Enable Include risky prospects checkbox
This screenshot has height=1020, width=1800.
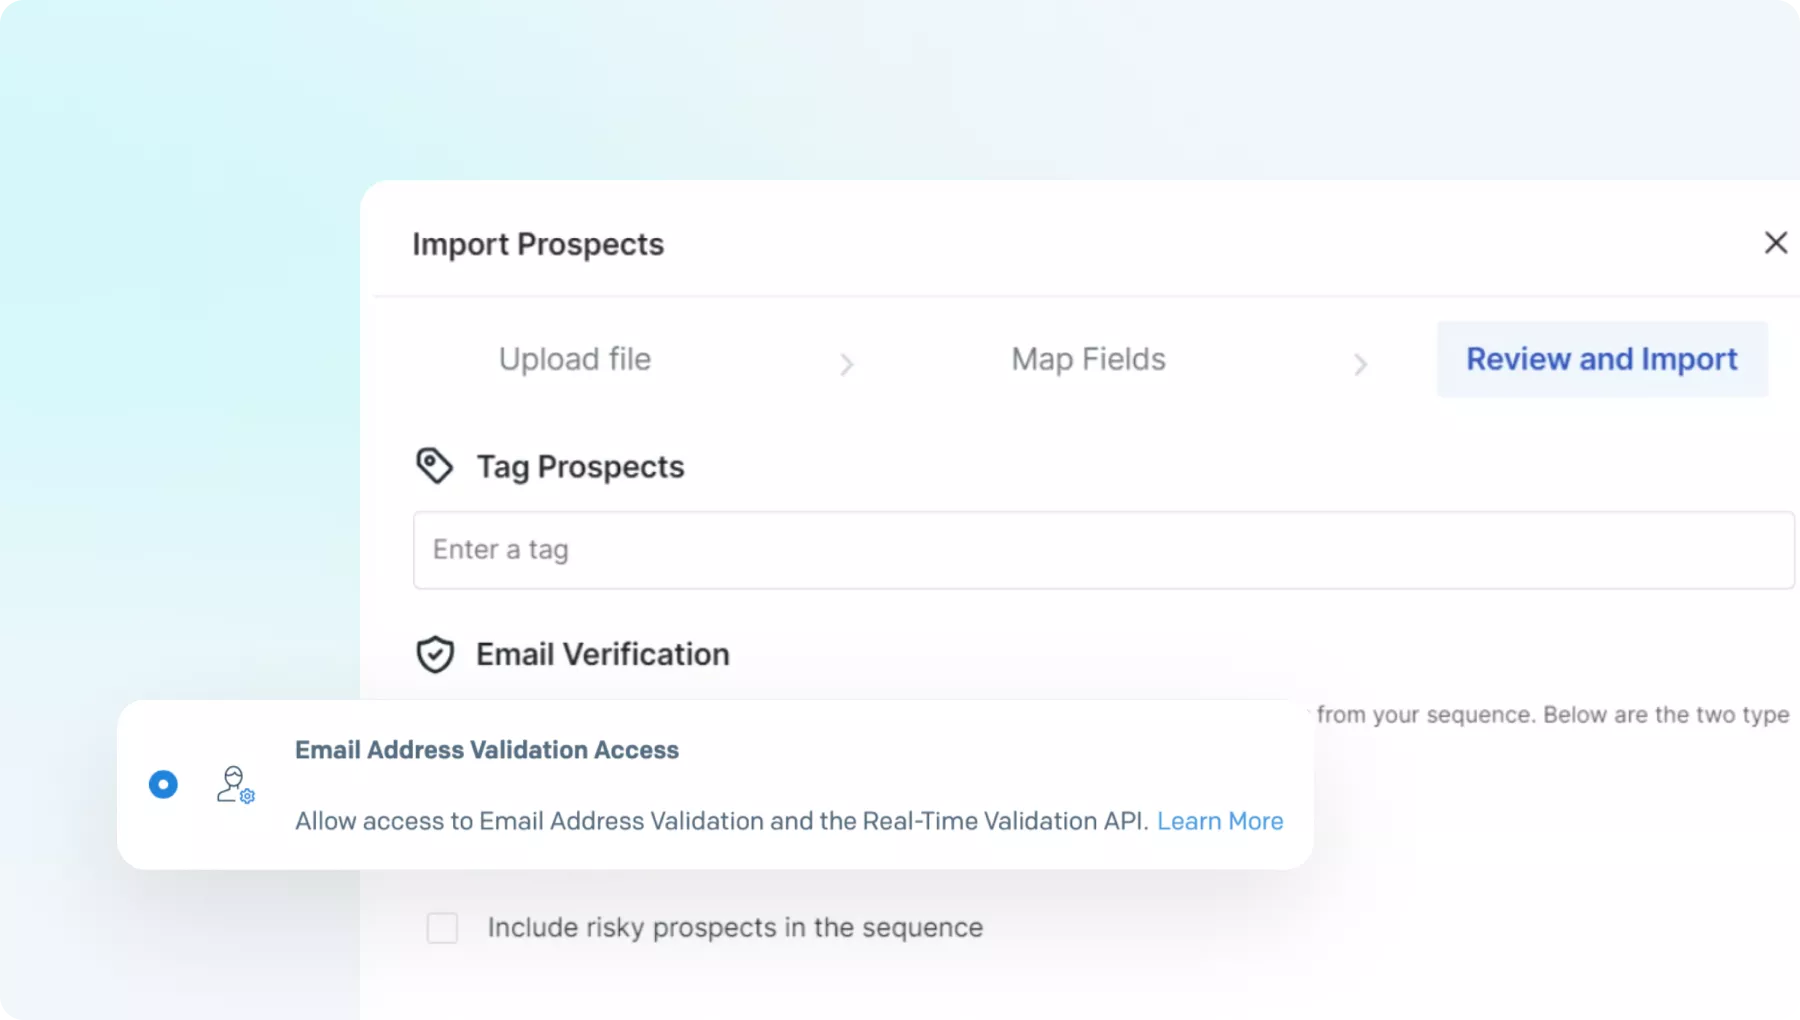click(x=442, y=928)
